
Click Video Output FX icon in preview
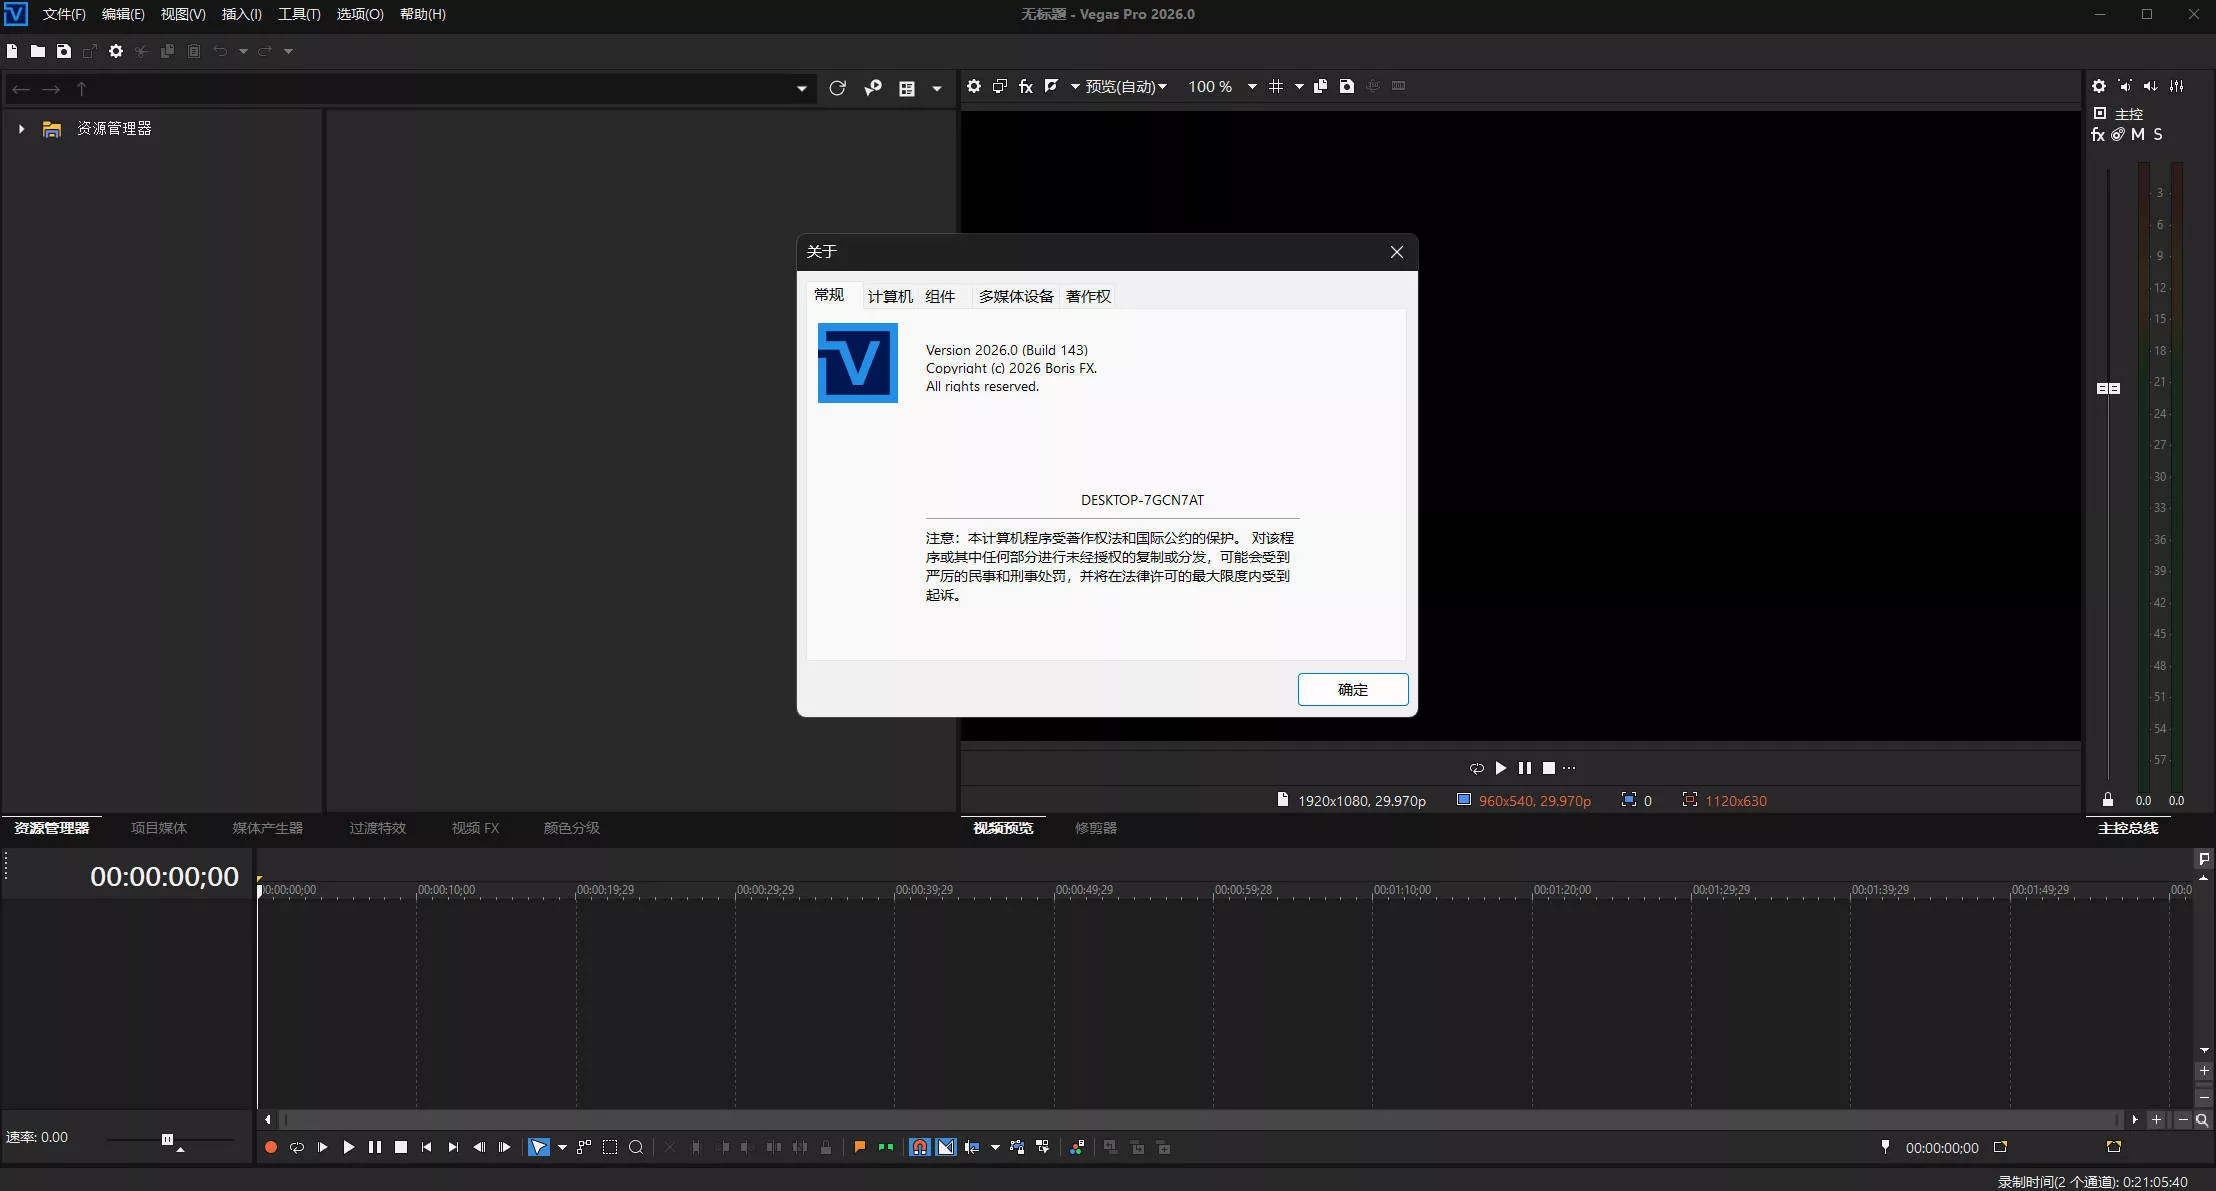point(1025,86)
